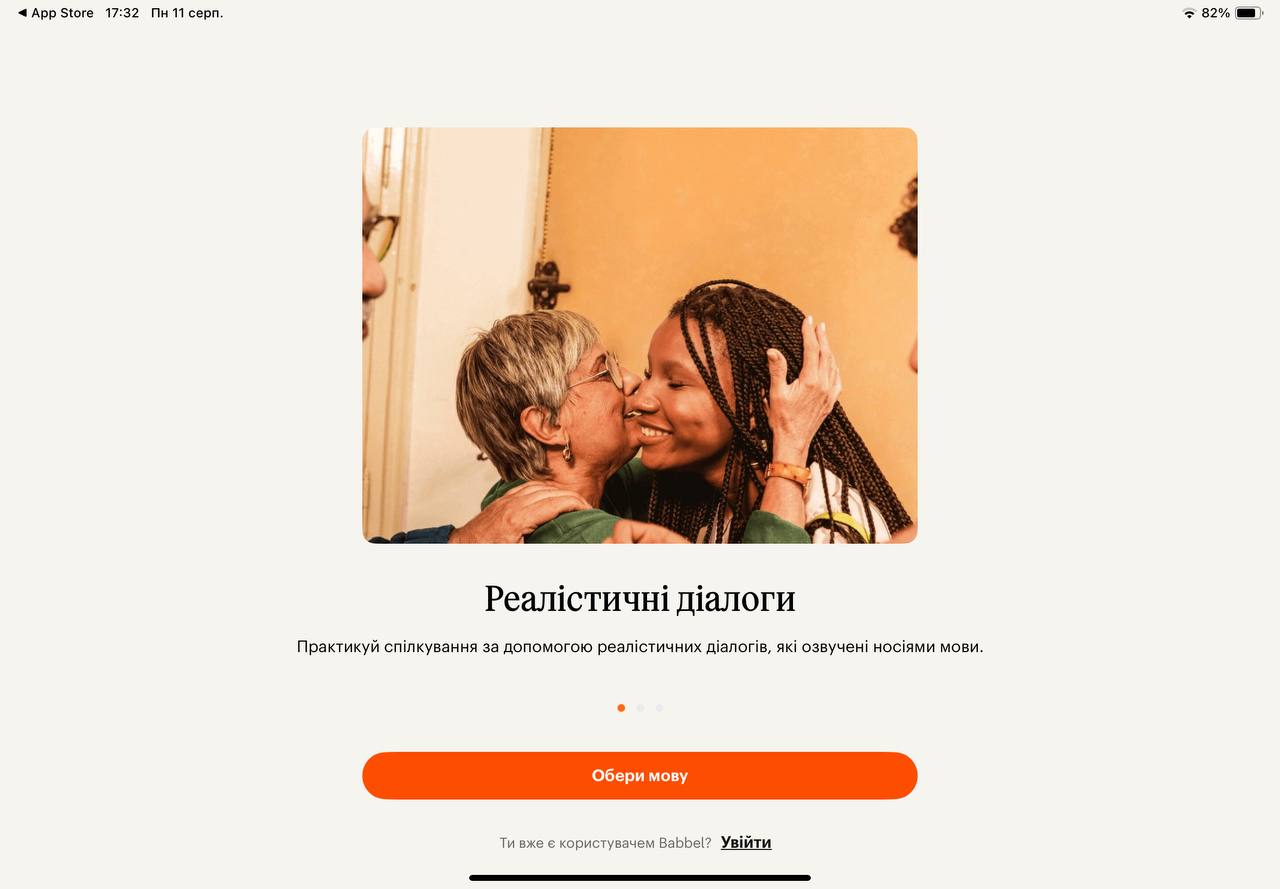The image size is (1280, 889).
Task: Tap the home indicator bar at bottom
Action: click(x=640, y=878)
